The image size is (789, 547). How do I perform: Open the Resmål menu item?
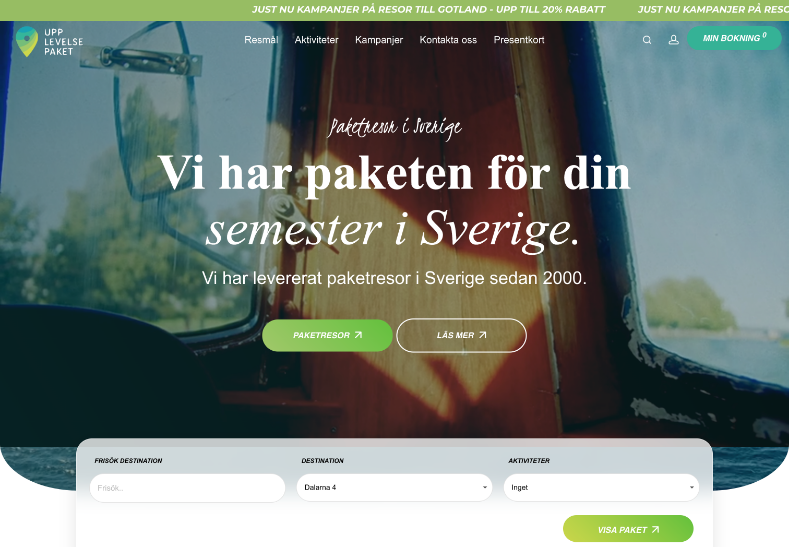(x=261, y=40)
